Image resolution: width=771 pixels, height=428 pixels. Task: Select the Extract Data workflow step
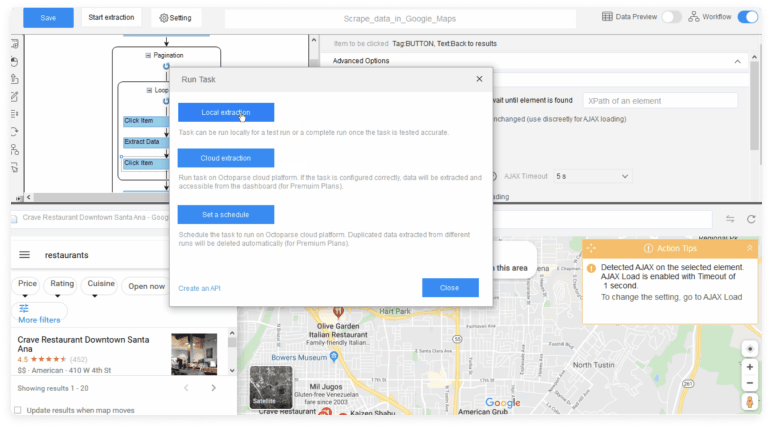coord(145,142)
